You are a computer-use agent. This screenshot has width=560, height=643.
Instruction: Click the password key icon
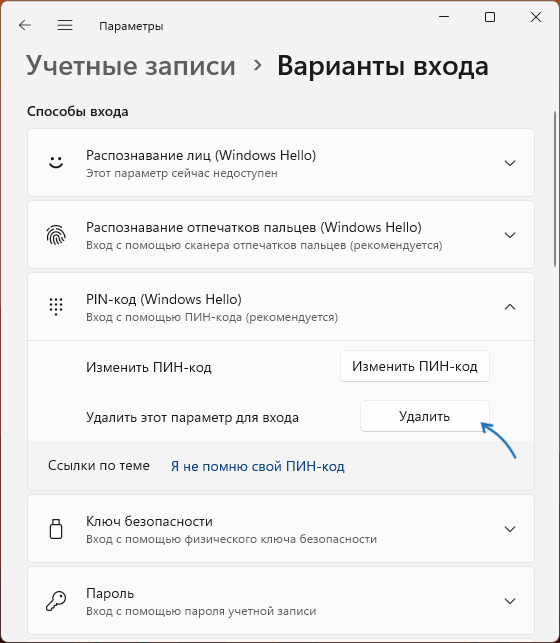pos(56,601)
